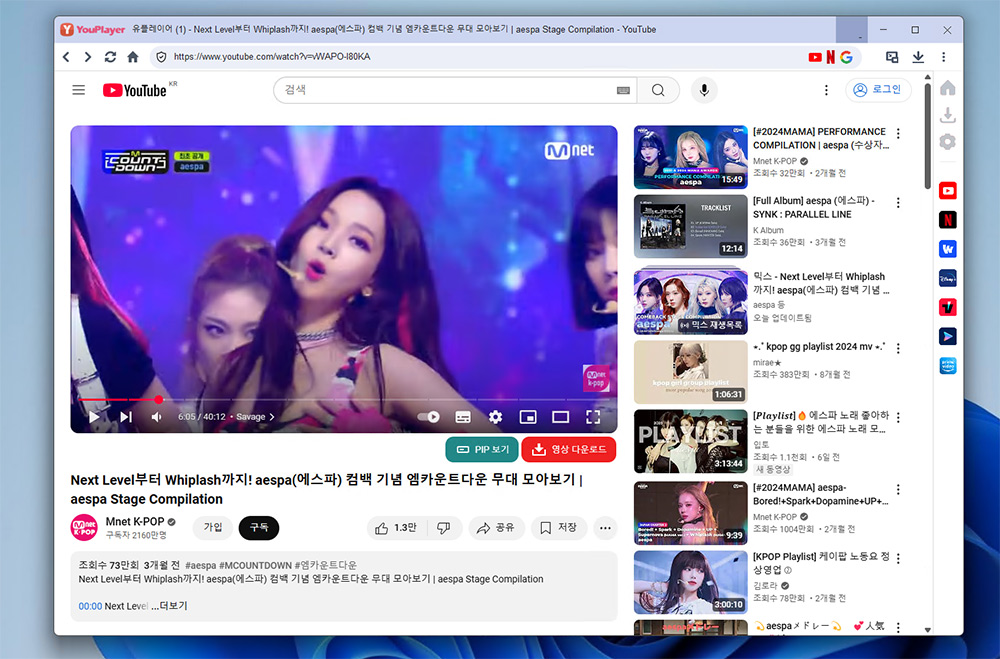Open the Mnet K-POP channel avatar
Screen dimensions: 1000x659
84,528
